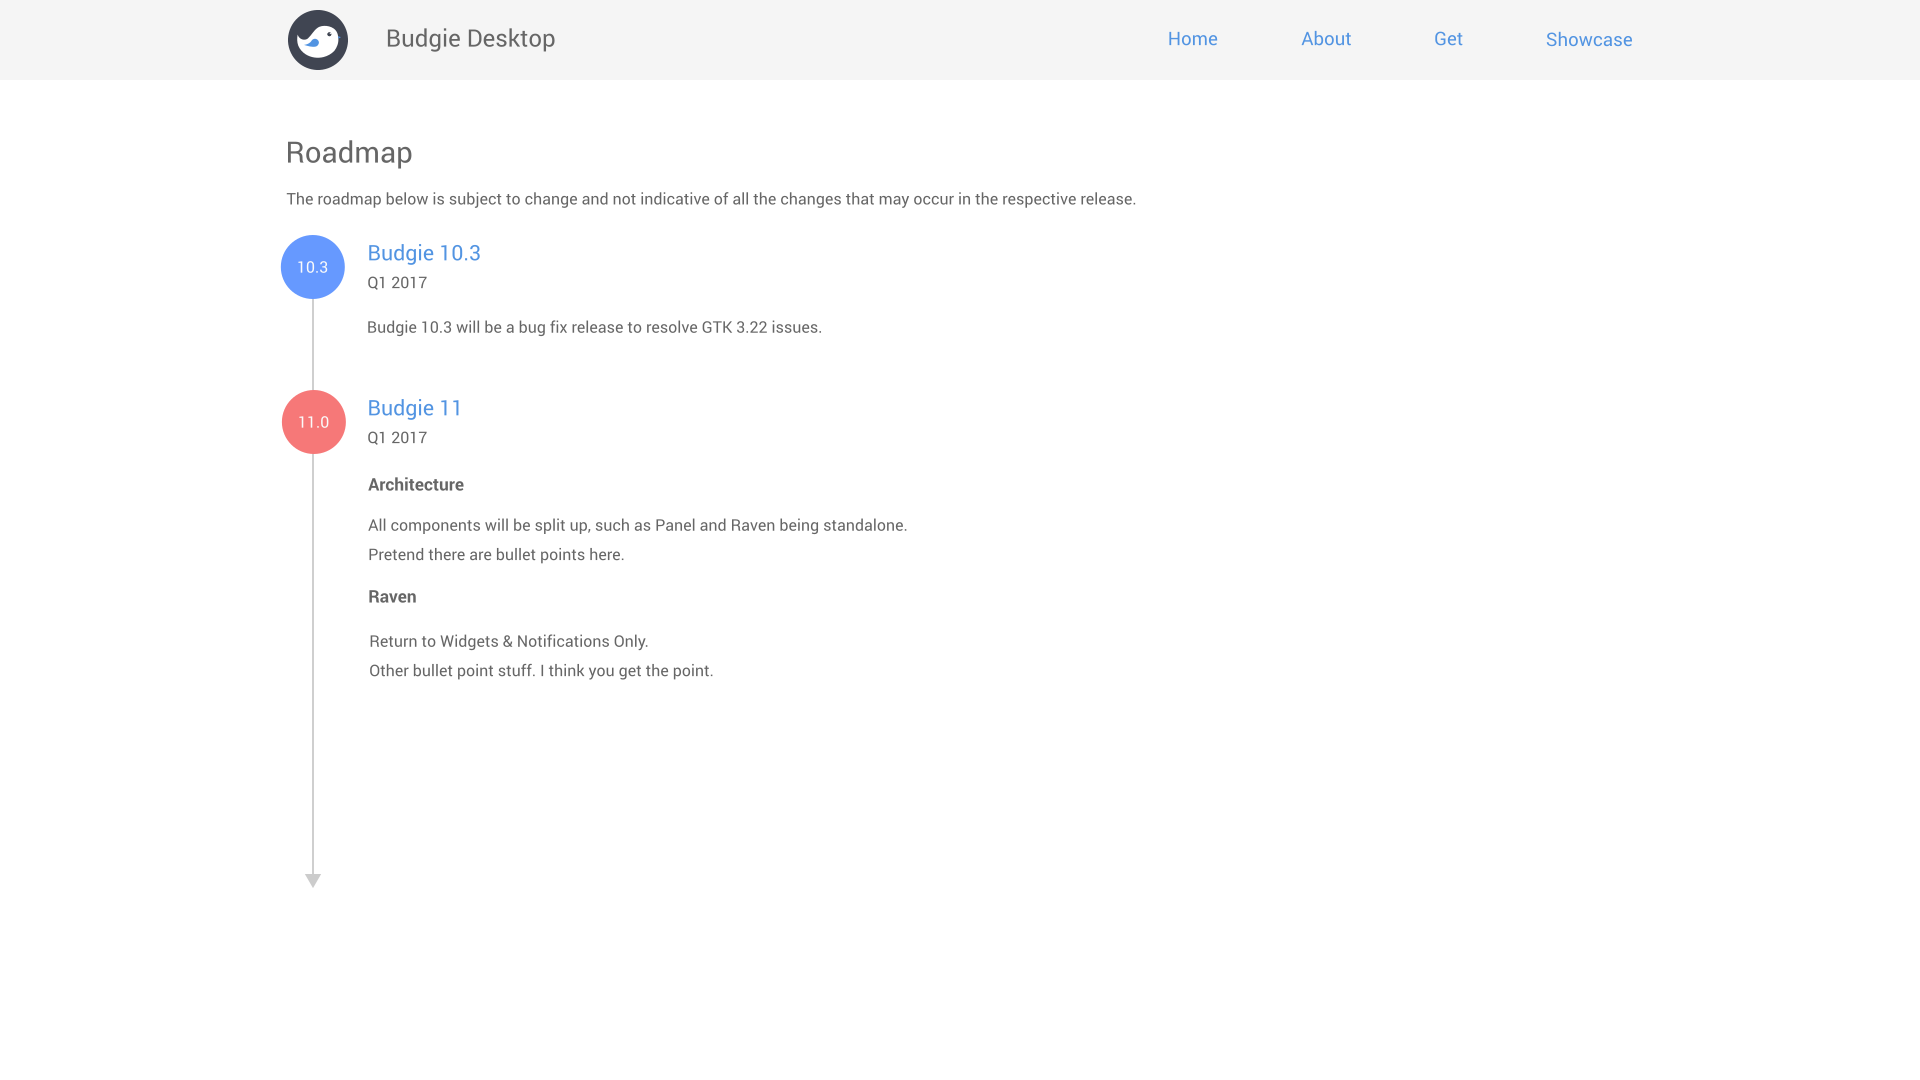Open the Home nav item
Viewport: 1920px width, 1080px height.
click(1192, 39)
